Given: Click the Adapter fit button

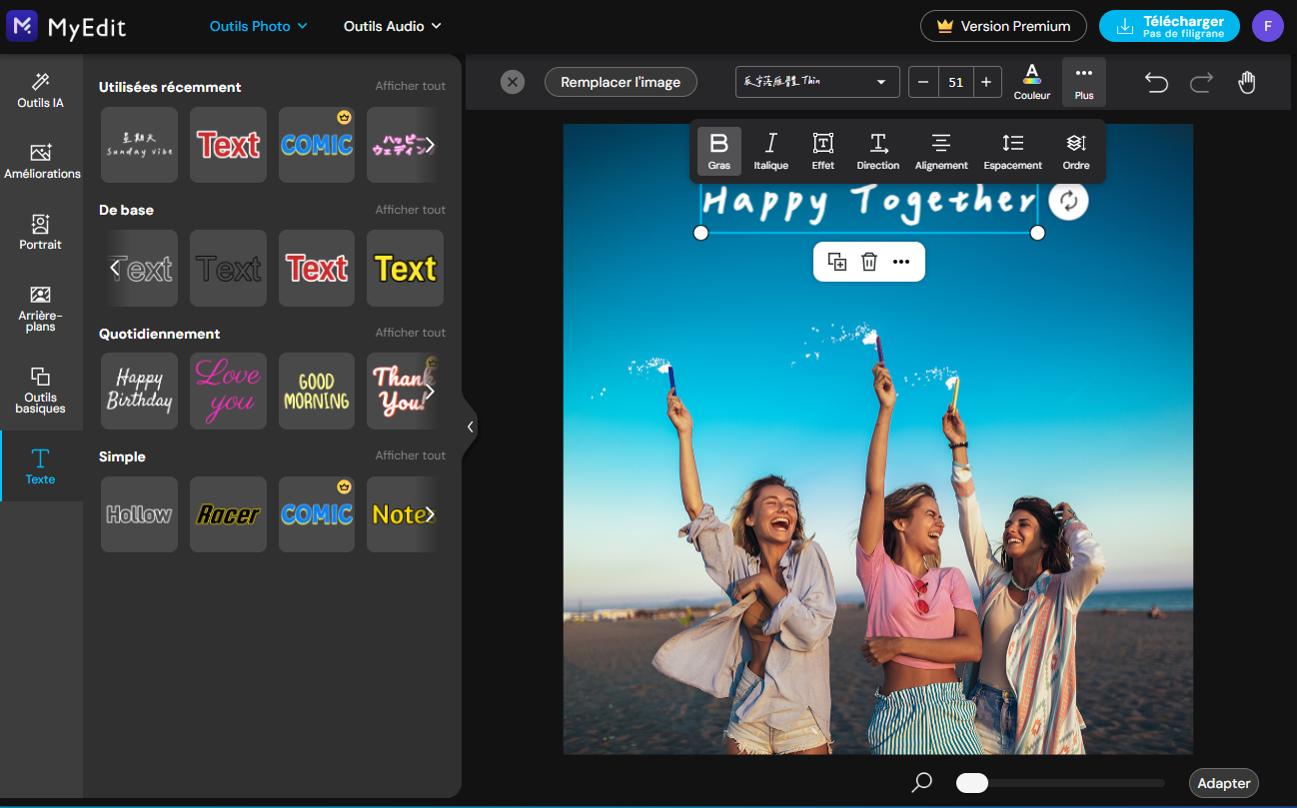Looking at the screenshot, I should tap(1223, 783).
